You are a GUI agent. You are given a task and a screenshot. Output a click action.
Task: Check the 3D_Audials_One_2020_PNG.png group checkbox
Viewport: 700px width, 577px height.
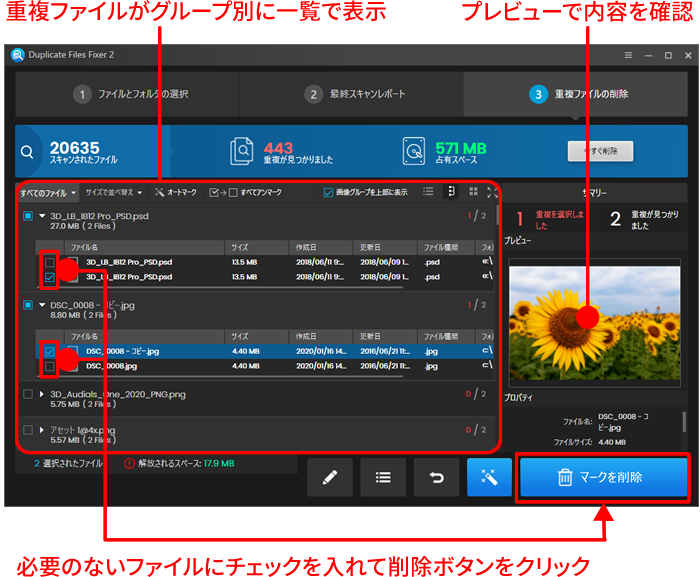coord(28,394)
